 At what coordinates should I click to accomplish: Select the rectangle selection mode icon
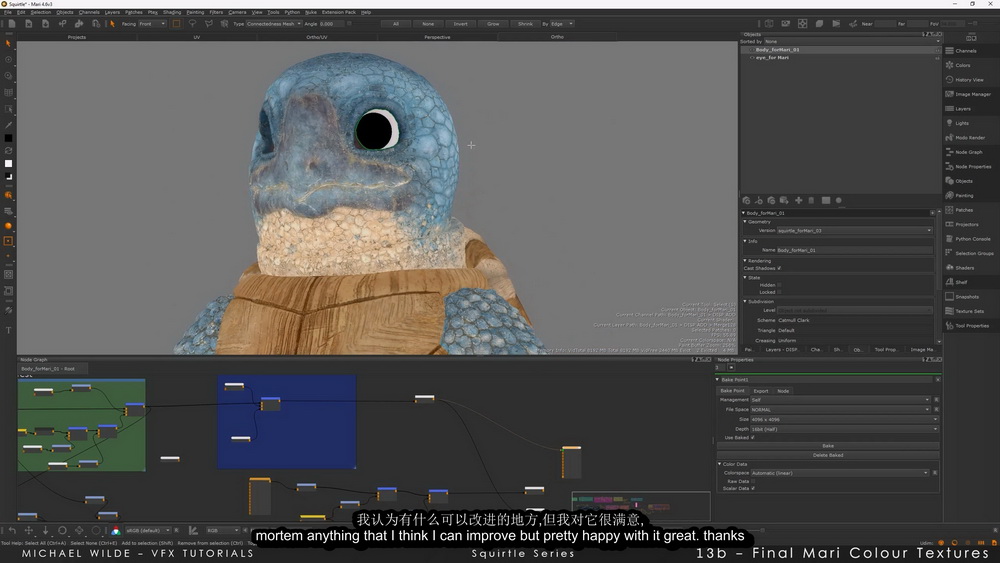177,24
